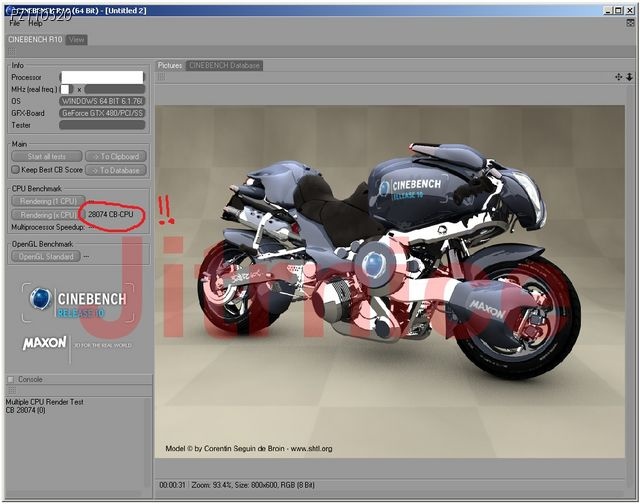The height and width of the screenshot is (504, 640).
Task: Open the File menu
Action: pyautogui.click(x=14, y=23)
